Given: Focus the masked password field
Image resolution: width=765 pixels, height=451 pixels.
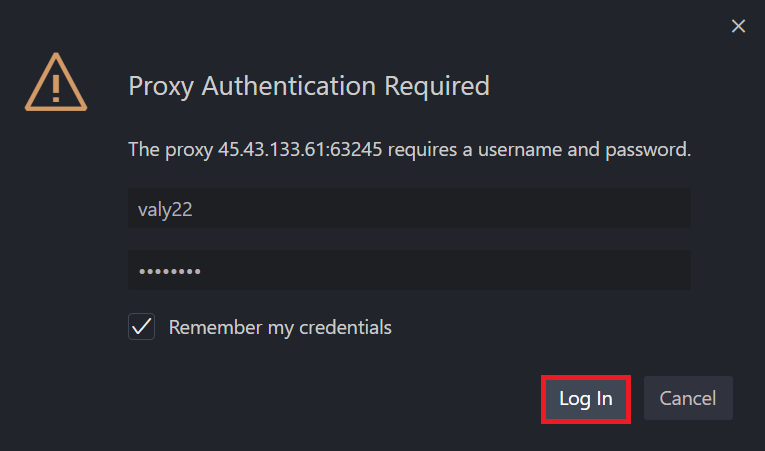Looking at the screenshot, I should [x=409, y=270].
